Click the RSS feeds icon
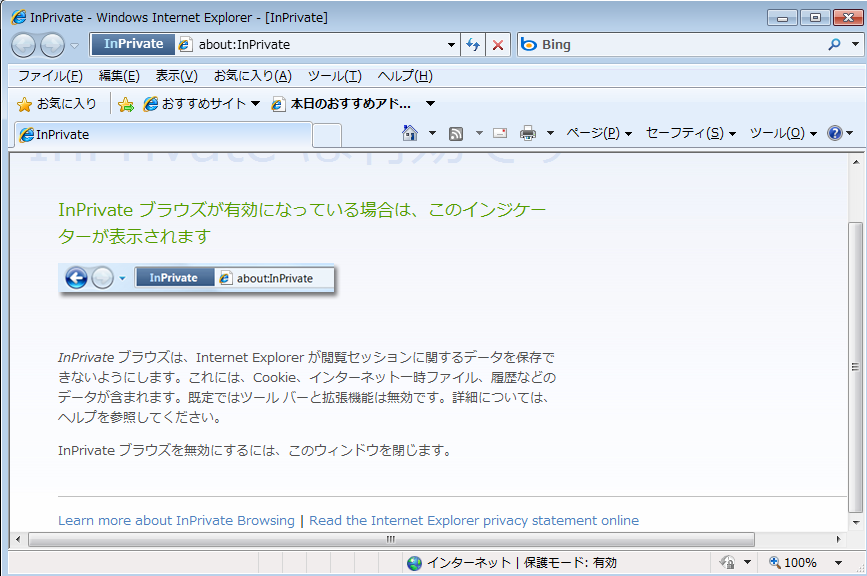Screen dimensions: 867x576 pos(456,133)
